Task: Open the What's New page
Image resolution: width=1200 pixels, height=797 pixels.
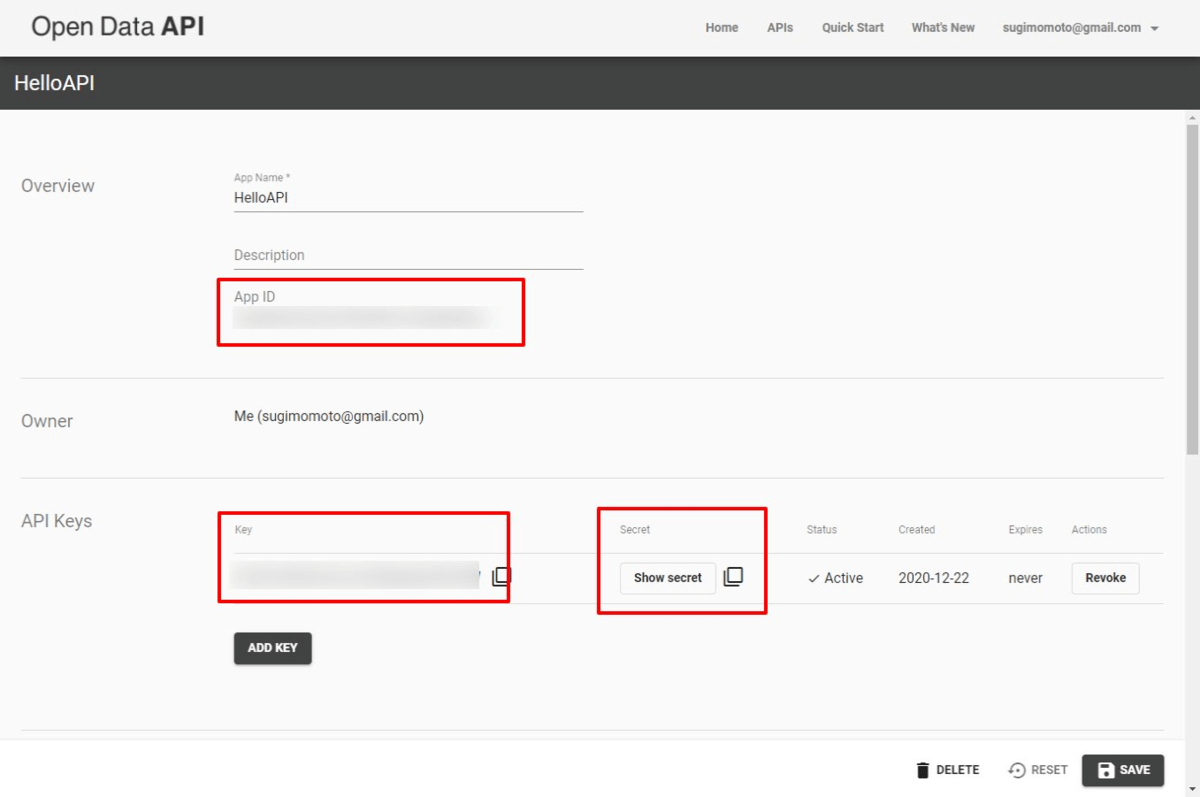Action: coord(943,28)
